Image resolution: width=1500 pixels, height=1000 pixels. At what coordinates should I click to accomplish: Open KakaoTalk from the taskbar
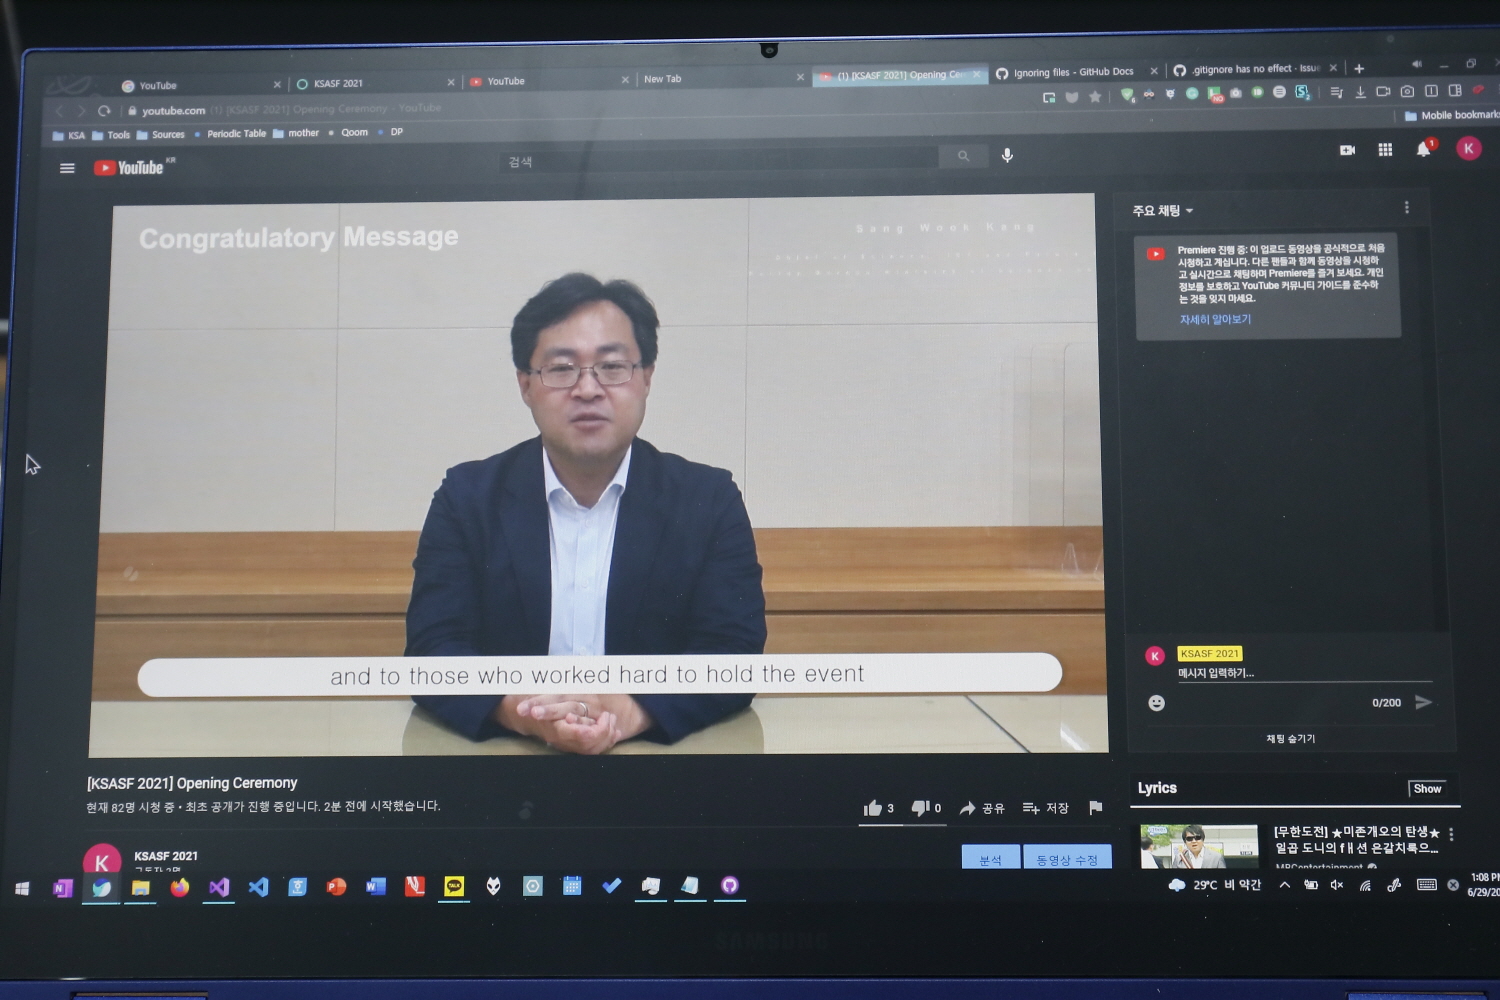coord(454,886)
